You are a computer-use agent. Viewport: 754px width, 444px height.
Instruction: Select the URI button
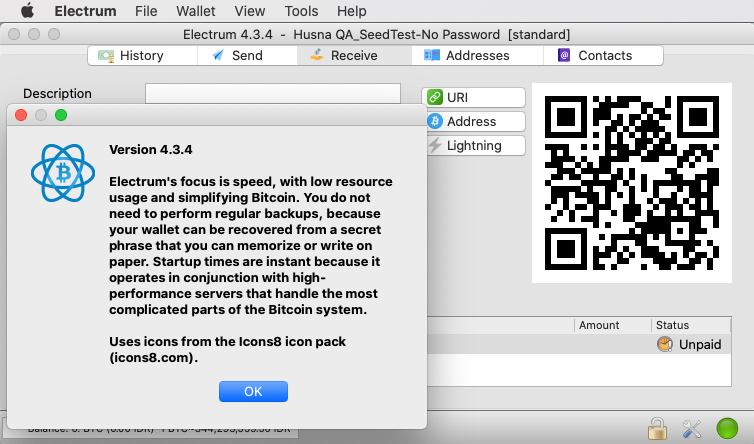[x=474, y=97]
